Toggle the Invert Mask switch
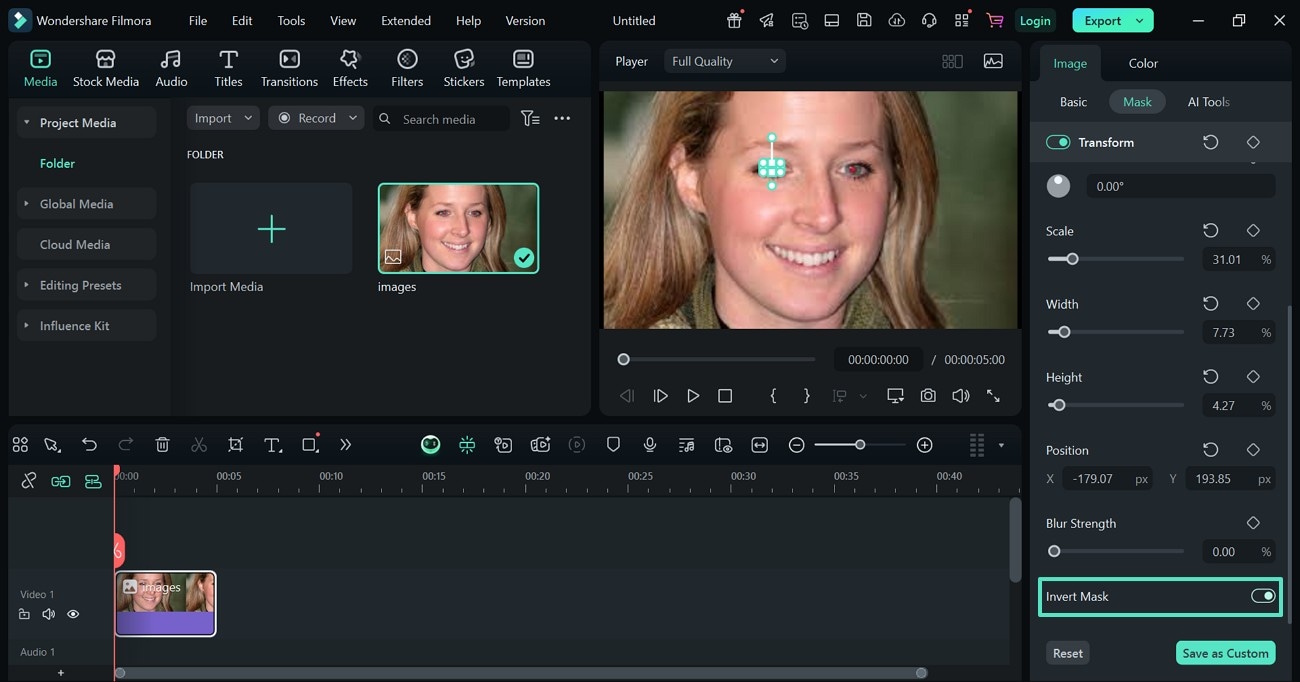The height and width of the screenshot is (682, 1300). pos(1262,596)
